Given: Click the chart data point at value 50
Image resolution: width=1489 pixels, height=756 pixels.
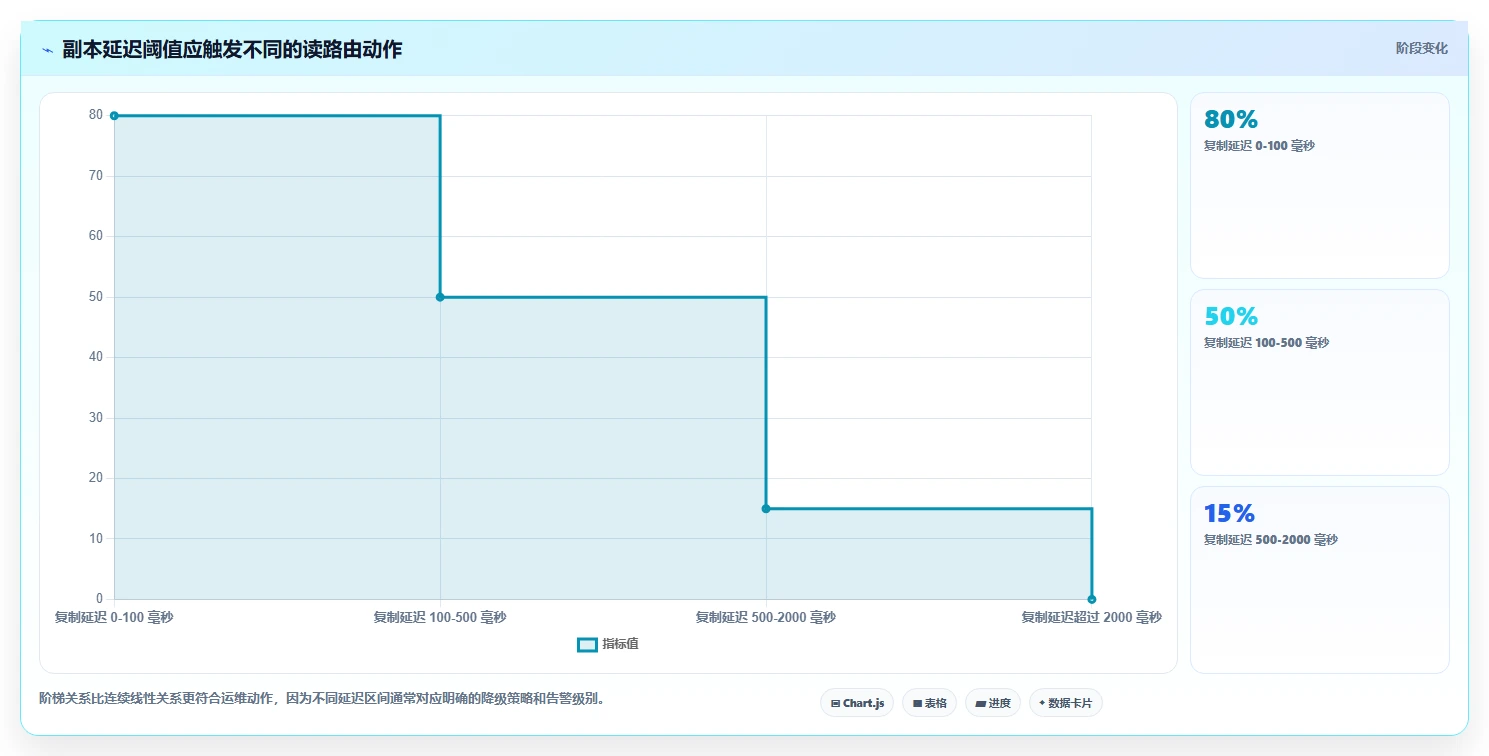Looking at the screenshot, I should pos(440,297).
